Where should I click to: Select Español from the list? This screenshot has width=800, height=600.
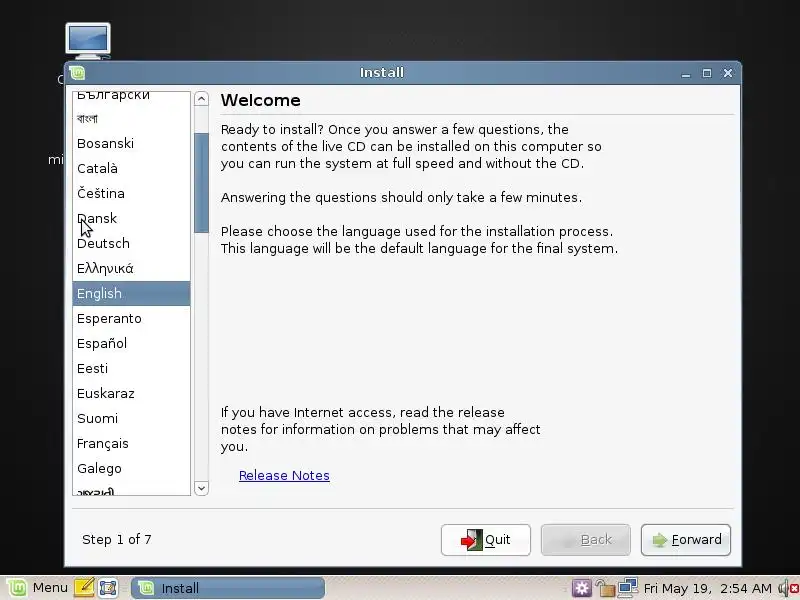pos(132,343)
